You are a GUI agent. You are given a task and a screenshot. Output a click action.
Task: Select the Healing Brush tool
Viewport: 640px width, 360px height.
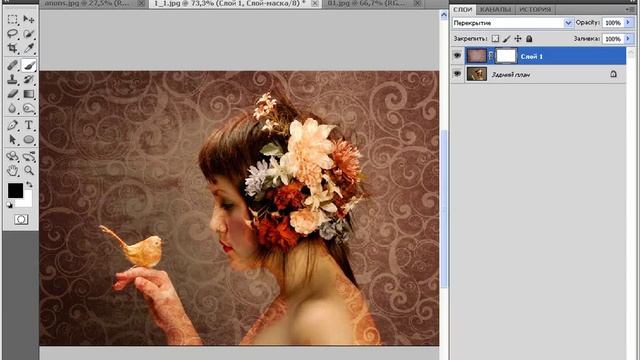pos(12,65)
